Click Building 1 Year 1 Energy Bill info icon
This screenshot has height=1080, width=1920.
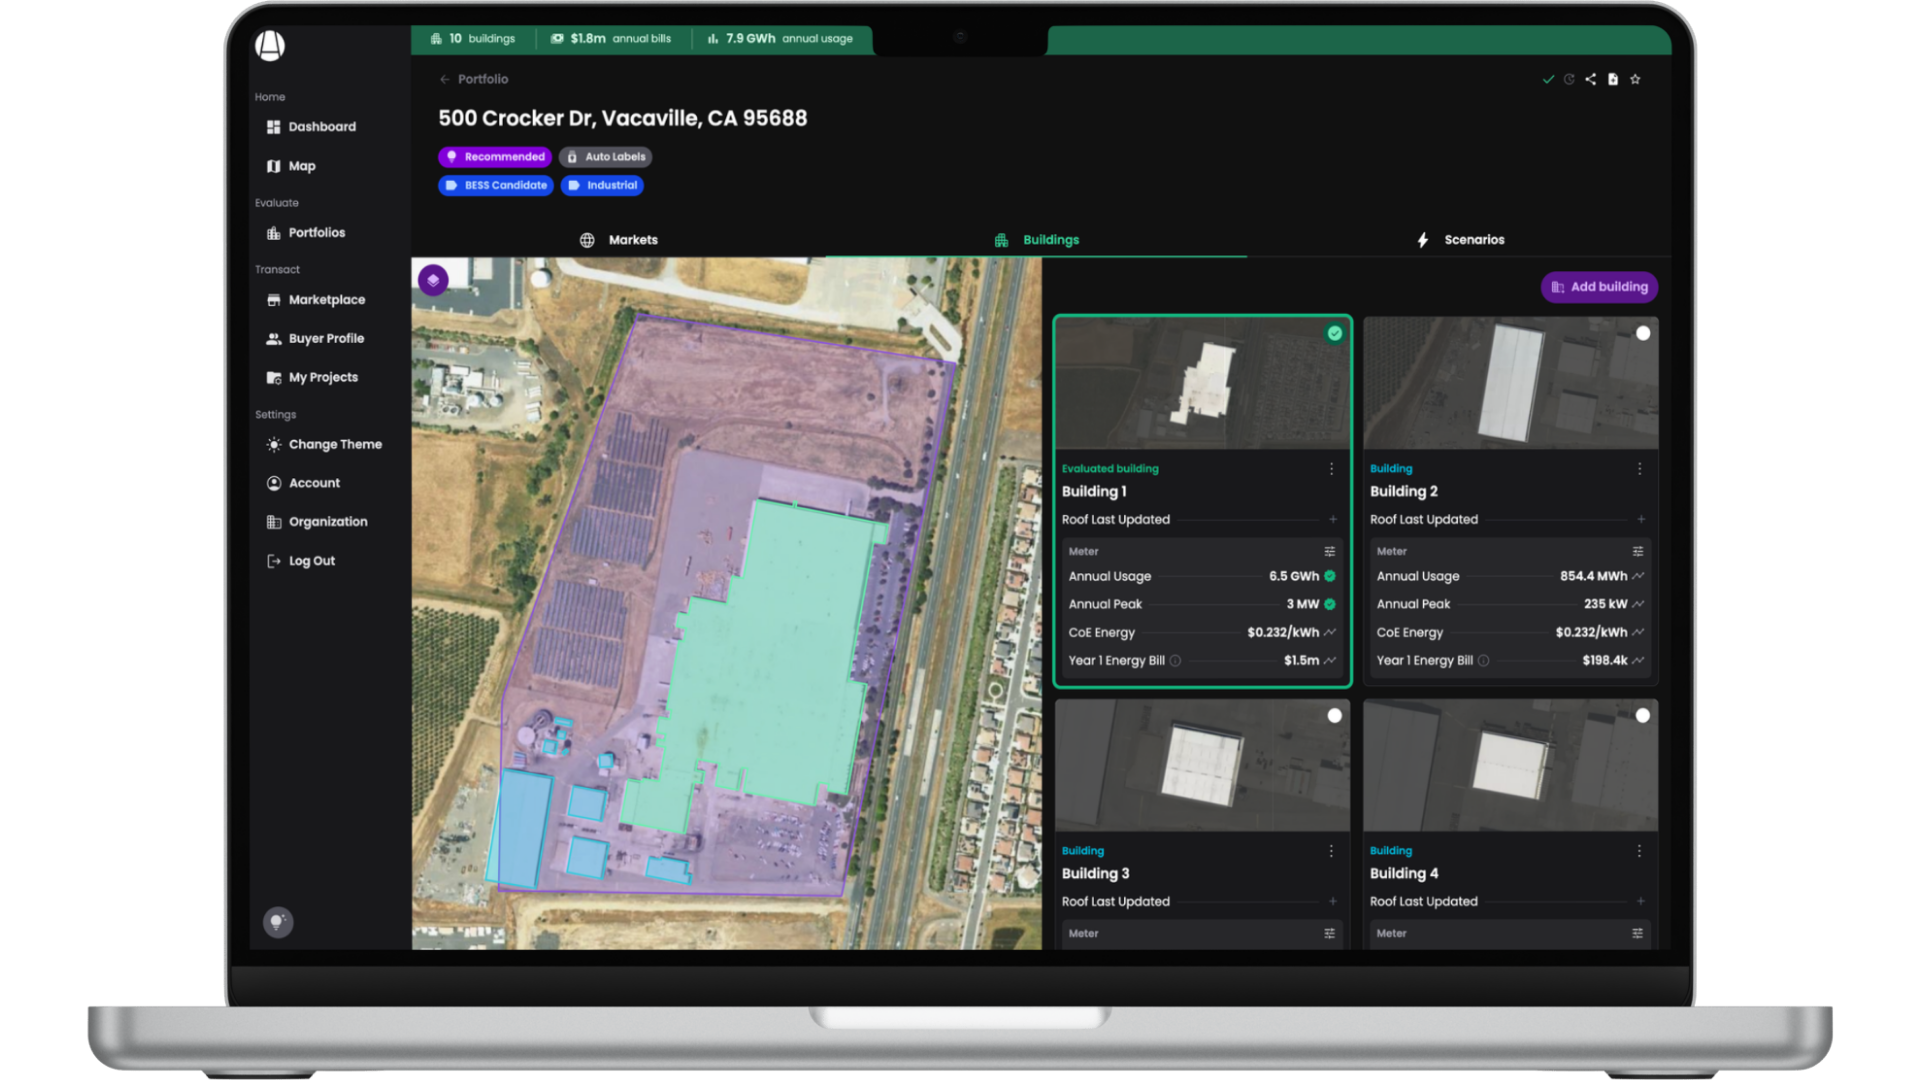[x=1176, y=660]
